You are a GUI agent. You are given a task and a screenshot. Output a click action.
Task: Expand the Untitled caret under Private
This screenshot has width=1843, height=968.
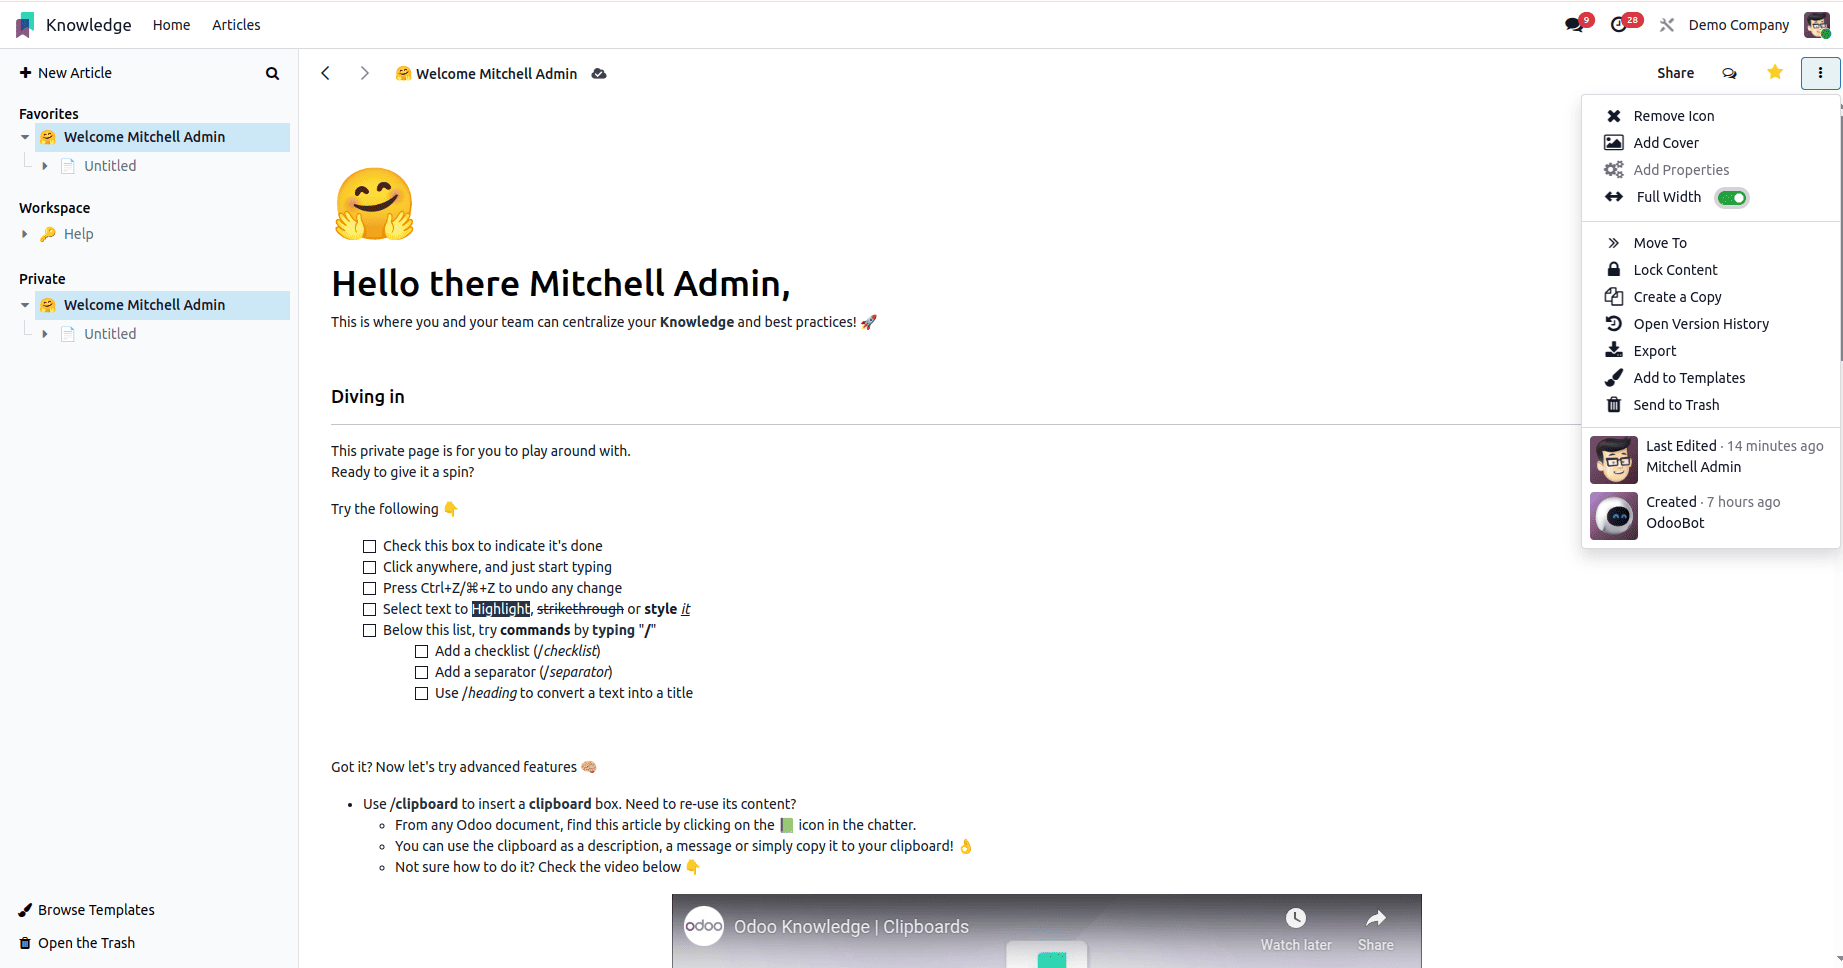[x=45, y=334]
